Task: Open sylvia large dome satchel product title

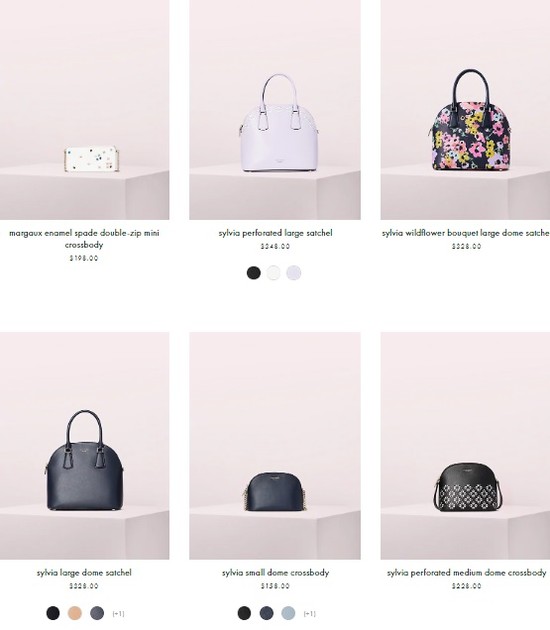Action: coord(84,573)
